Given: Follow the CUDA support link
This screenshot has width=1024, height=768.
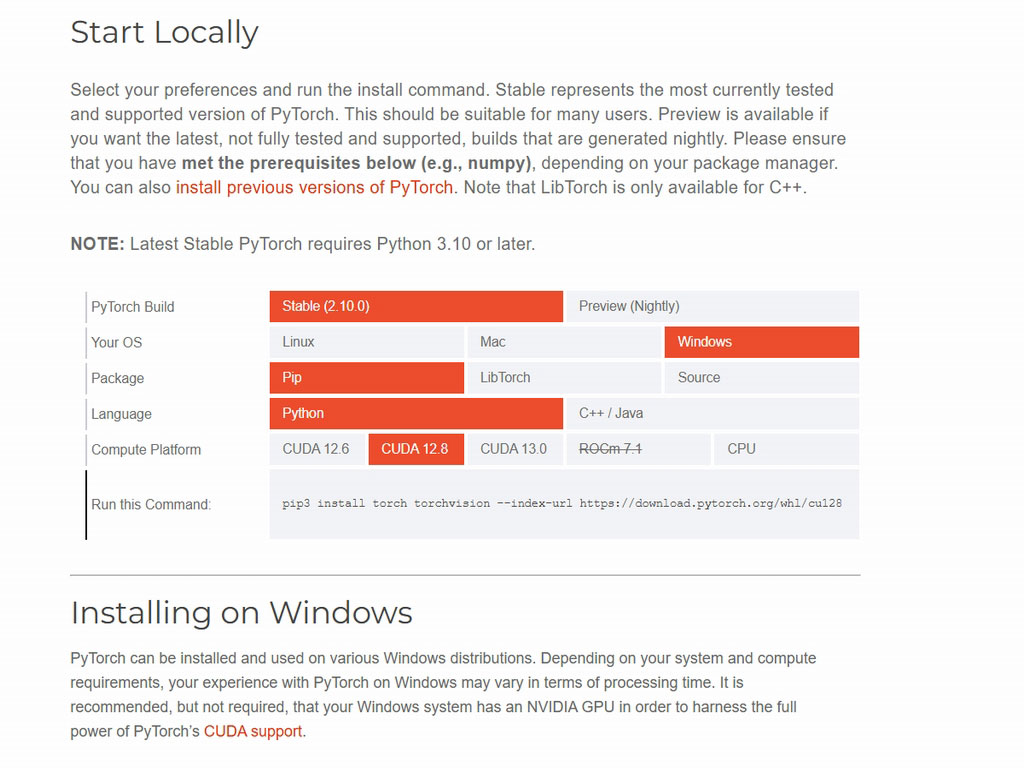Looking at the screenshot, I should pos(253,731).
